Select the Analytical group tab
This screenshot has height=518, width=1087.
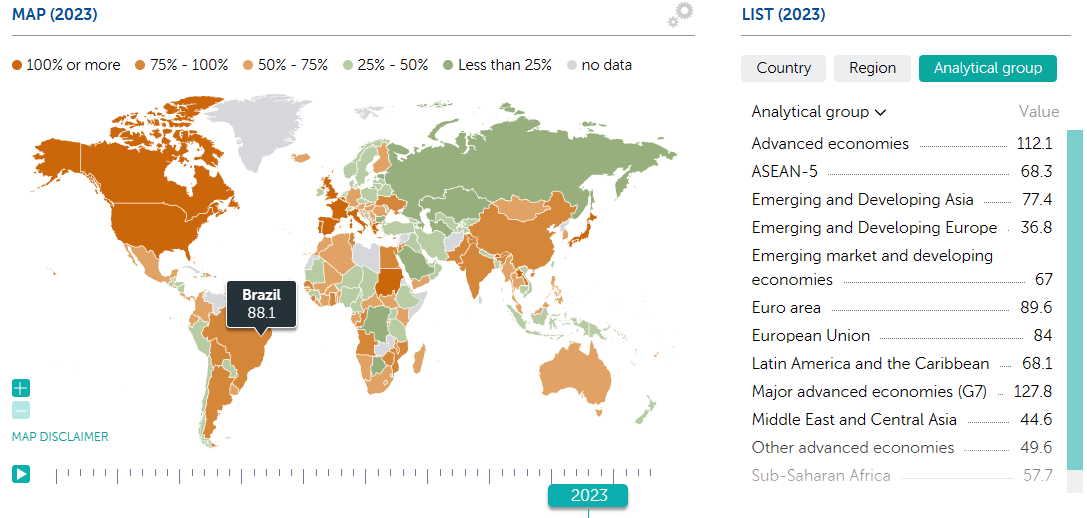click(987, 68)
